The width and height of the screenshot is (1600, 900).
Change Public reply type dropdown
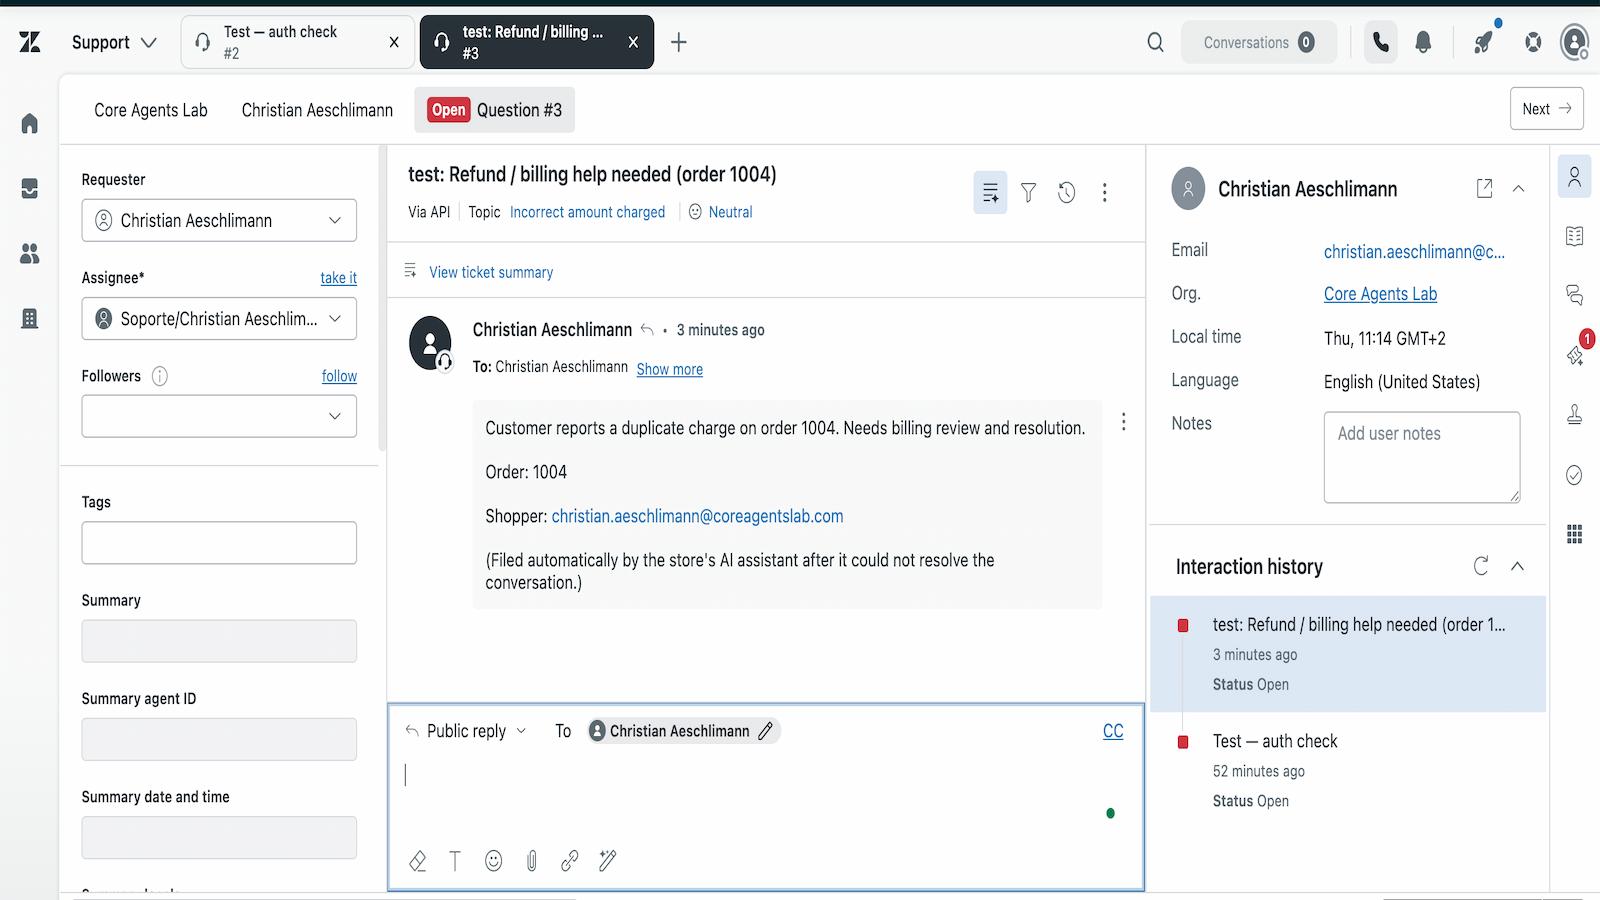(466, 731)
